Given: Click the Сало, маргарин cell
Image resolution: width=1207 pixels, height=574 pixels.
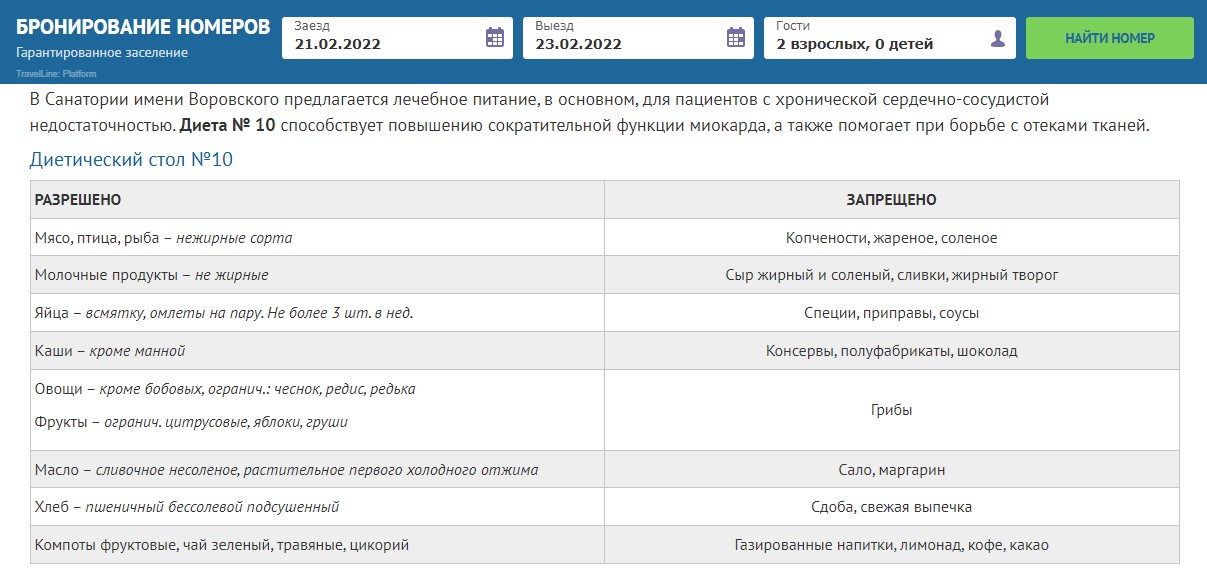Looking at the screenshot, I should click(x=892, y=470).
